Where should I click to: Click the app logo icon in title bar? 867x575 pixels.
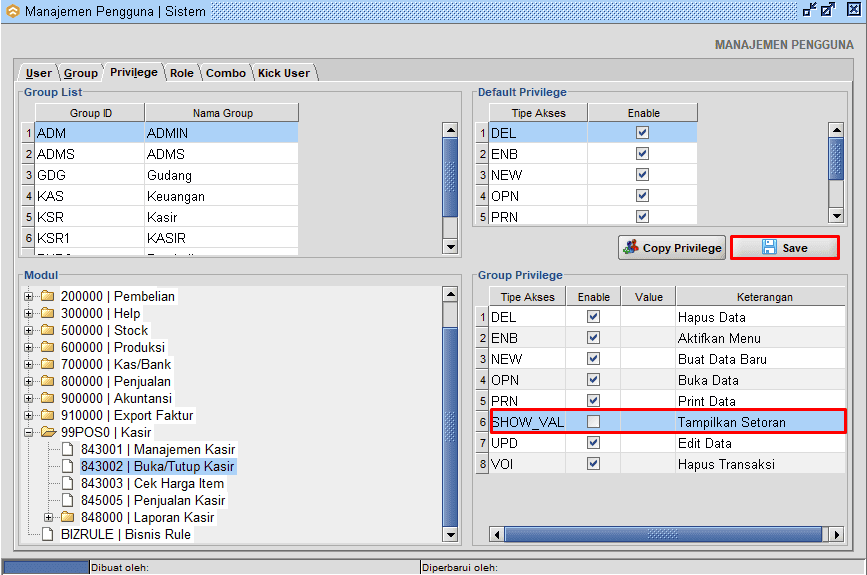pyautogui.click(x=12, y=11)
